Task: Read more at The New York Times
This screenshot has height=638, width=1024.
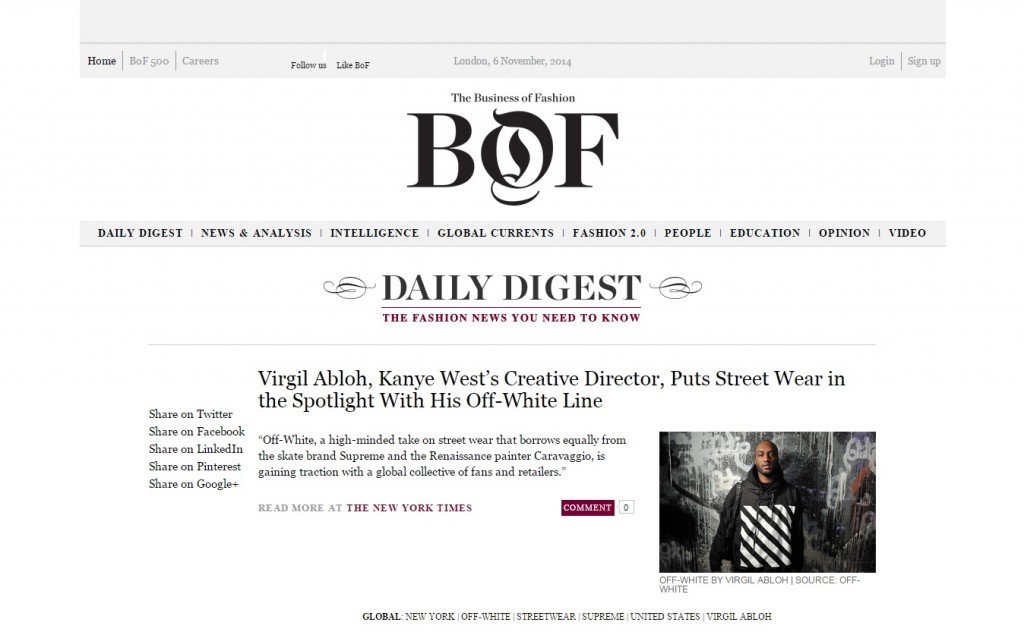Action: click(x=409, y=508)
